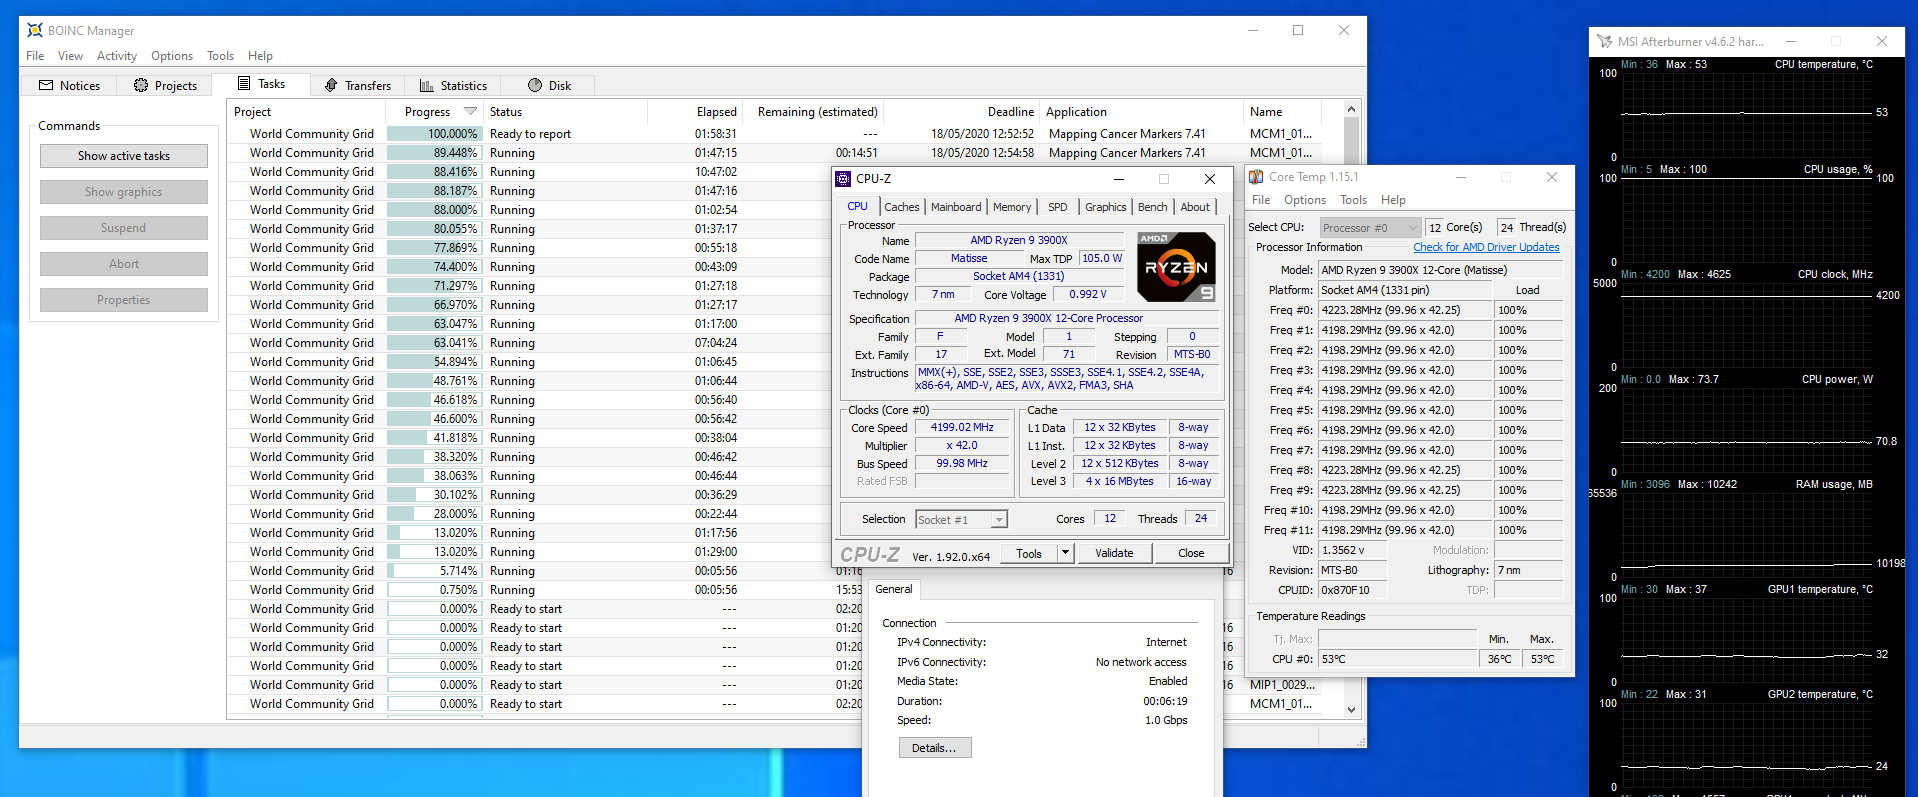Click the CPU clock graph in Afterburner
Image resolution: width=1918 pixels, height=797 pixels.
coord(1746,324)
